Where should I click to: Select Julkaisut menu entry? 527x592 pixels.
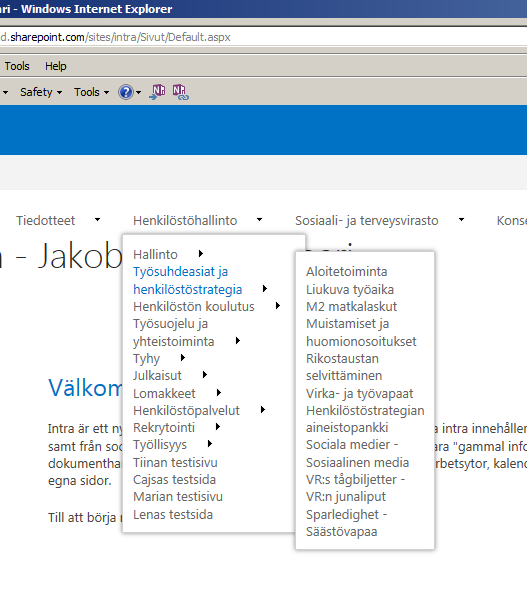point(157,376)
